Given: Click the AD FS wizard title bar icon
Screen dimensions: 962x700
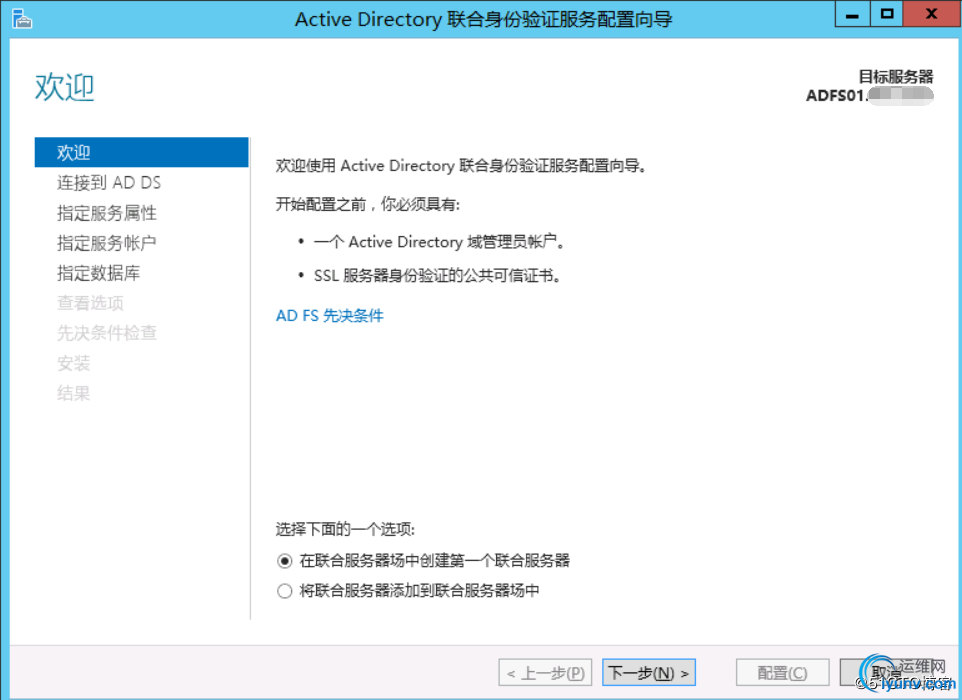Looking at the screenshot, I should coord(21,19).
